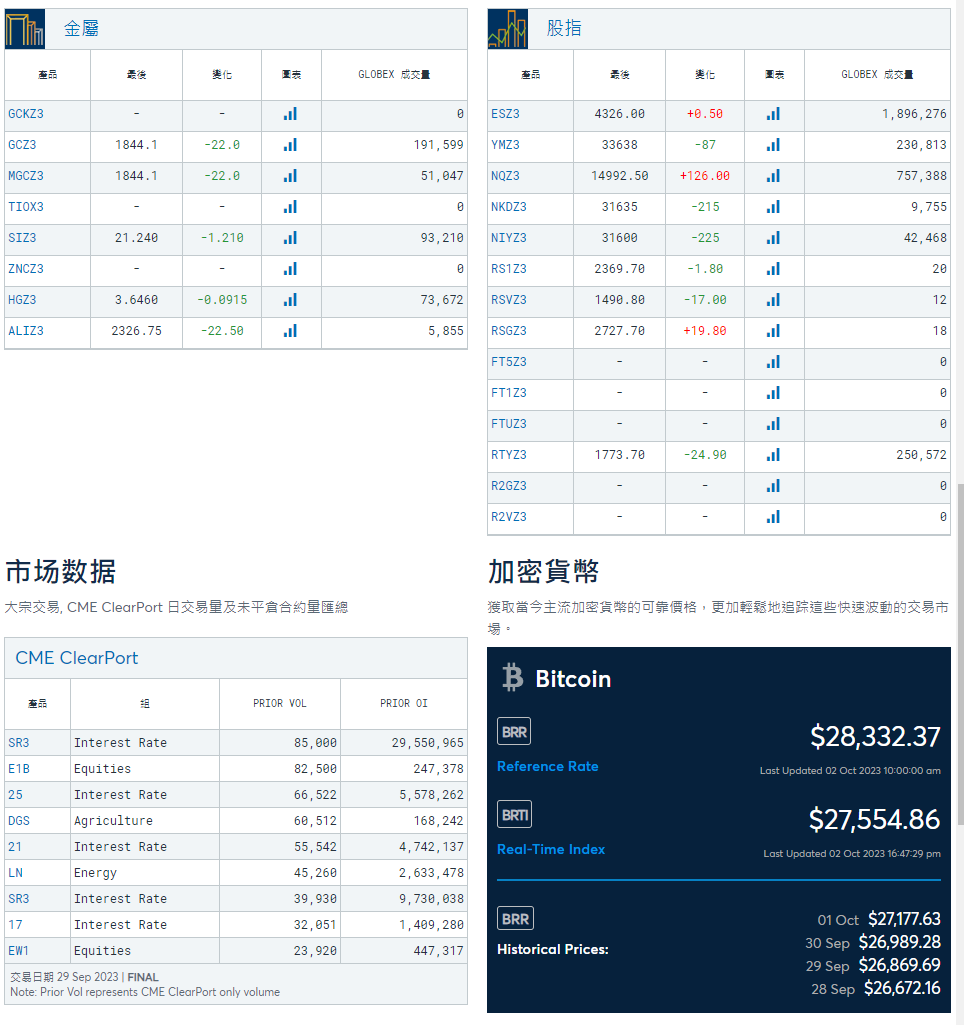Open chart icon for ZNCZ3 row
The height and width of the screenshot is (1025, 964).
click(290, 269)
